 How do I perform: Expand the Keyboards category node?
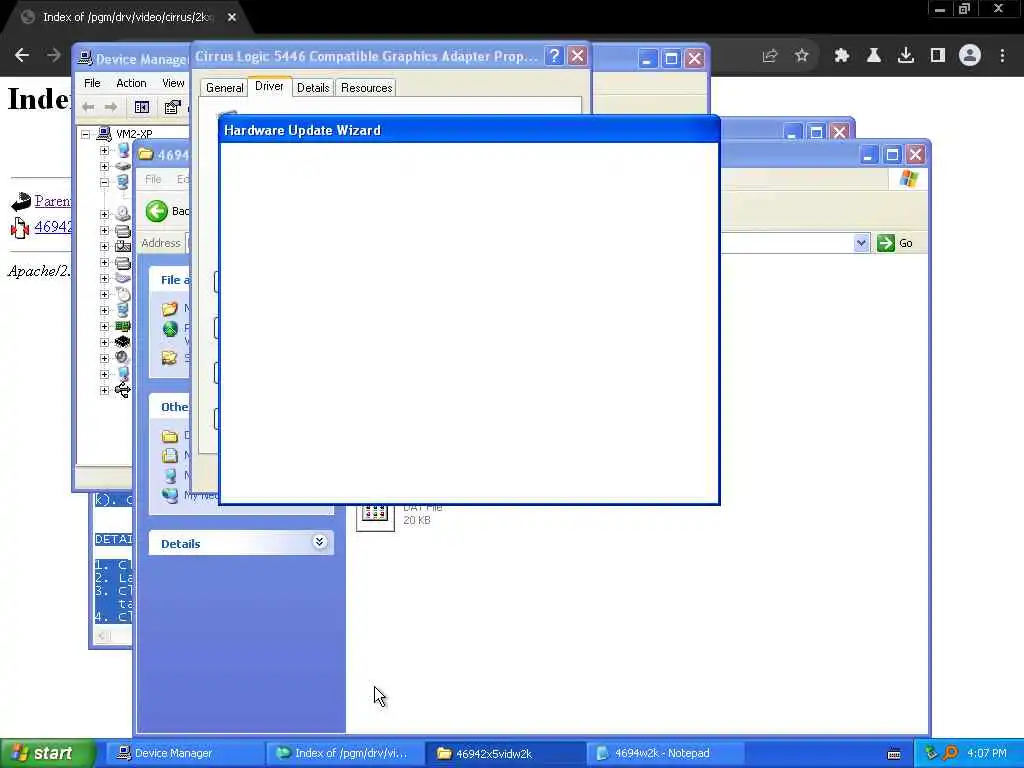104,278
